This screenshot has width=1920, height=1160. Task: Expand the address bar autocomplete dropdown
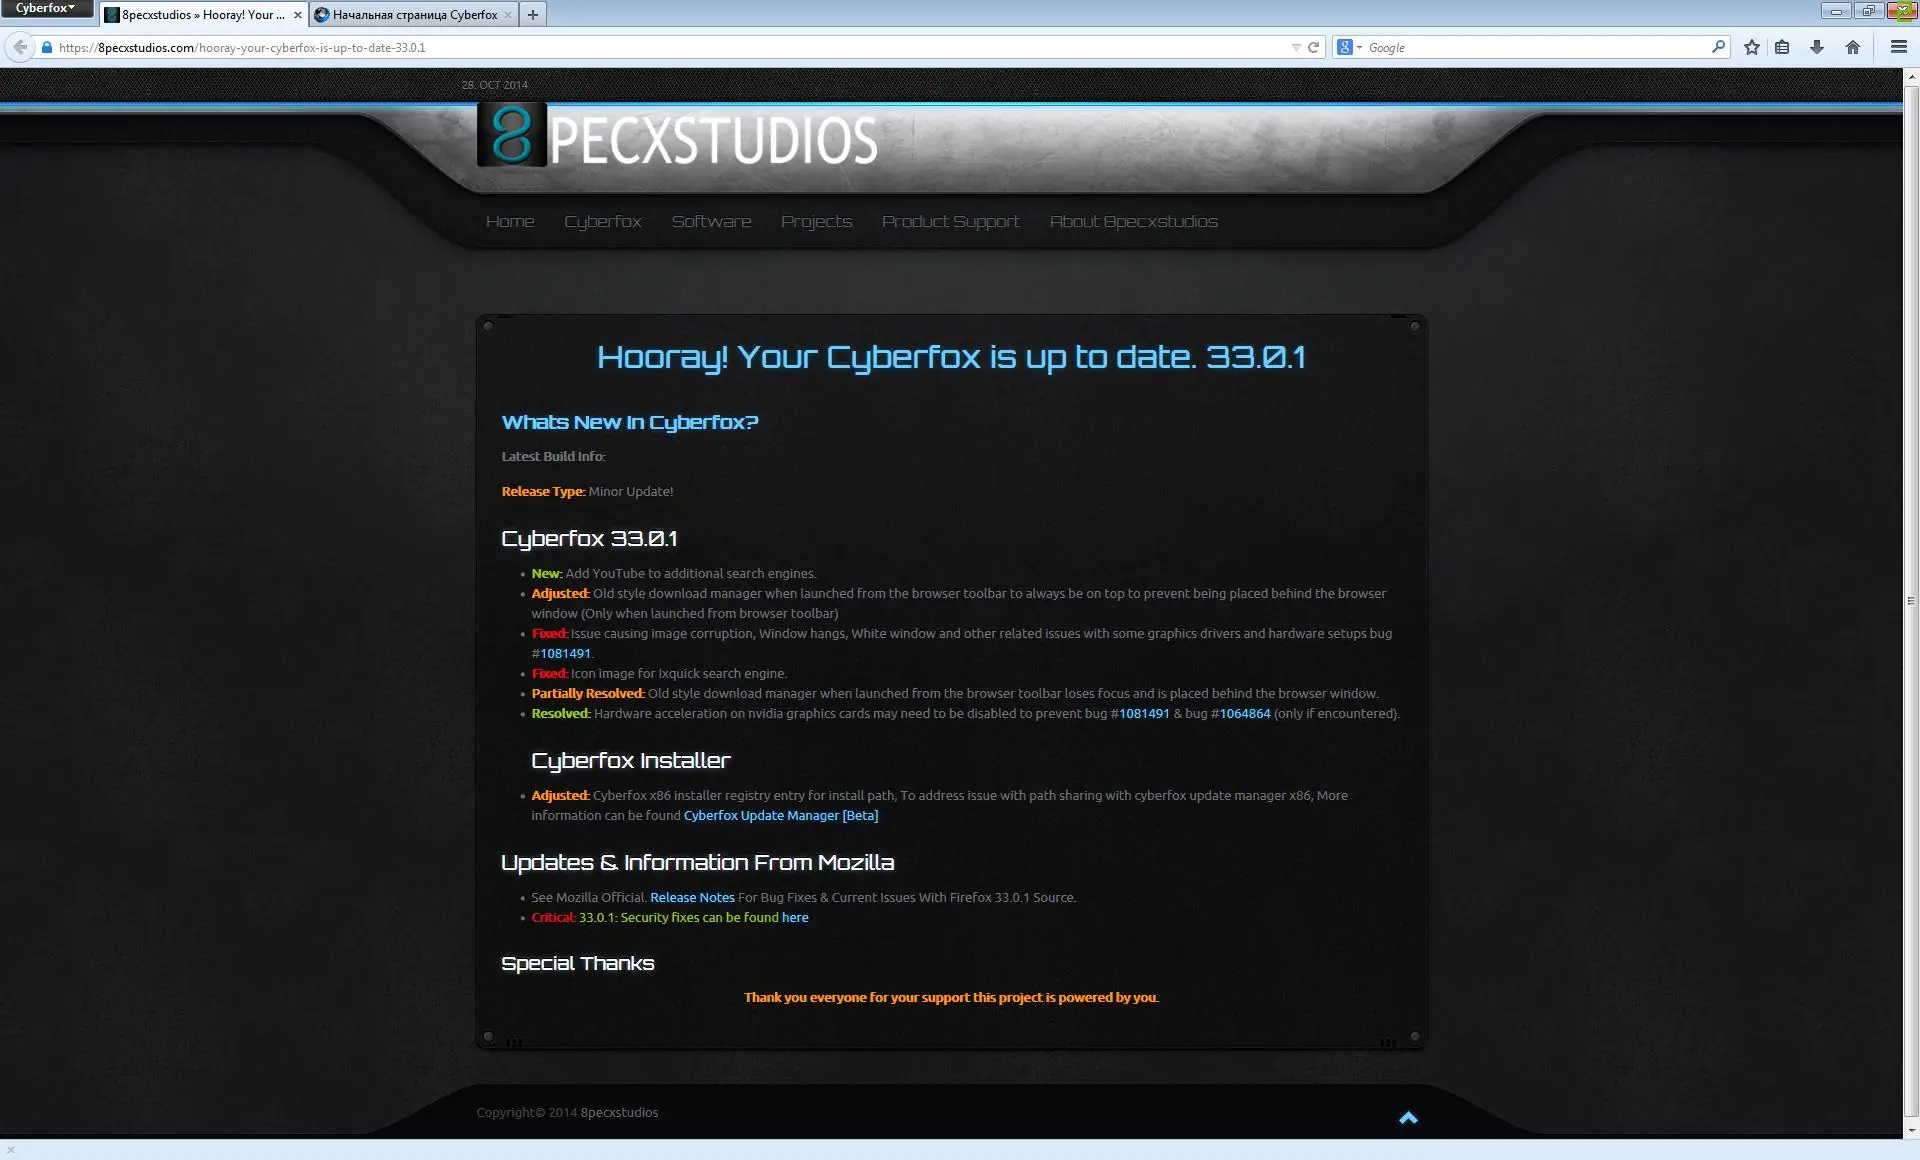pos(1295,47)
